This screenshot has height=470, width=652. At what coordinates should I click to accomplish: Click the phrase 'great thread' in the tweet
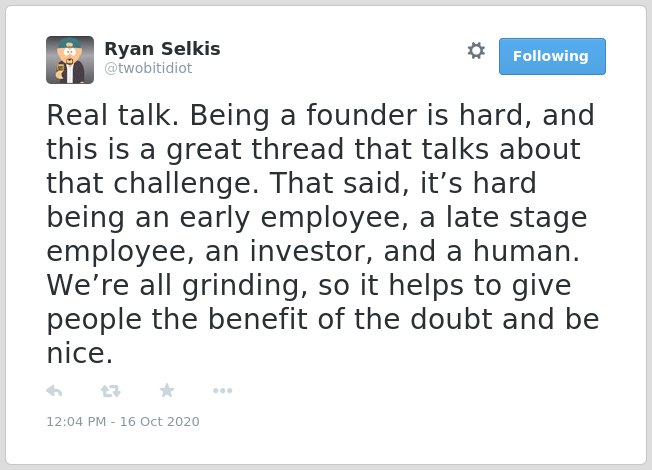coord(255,149)
